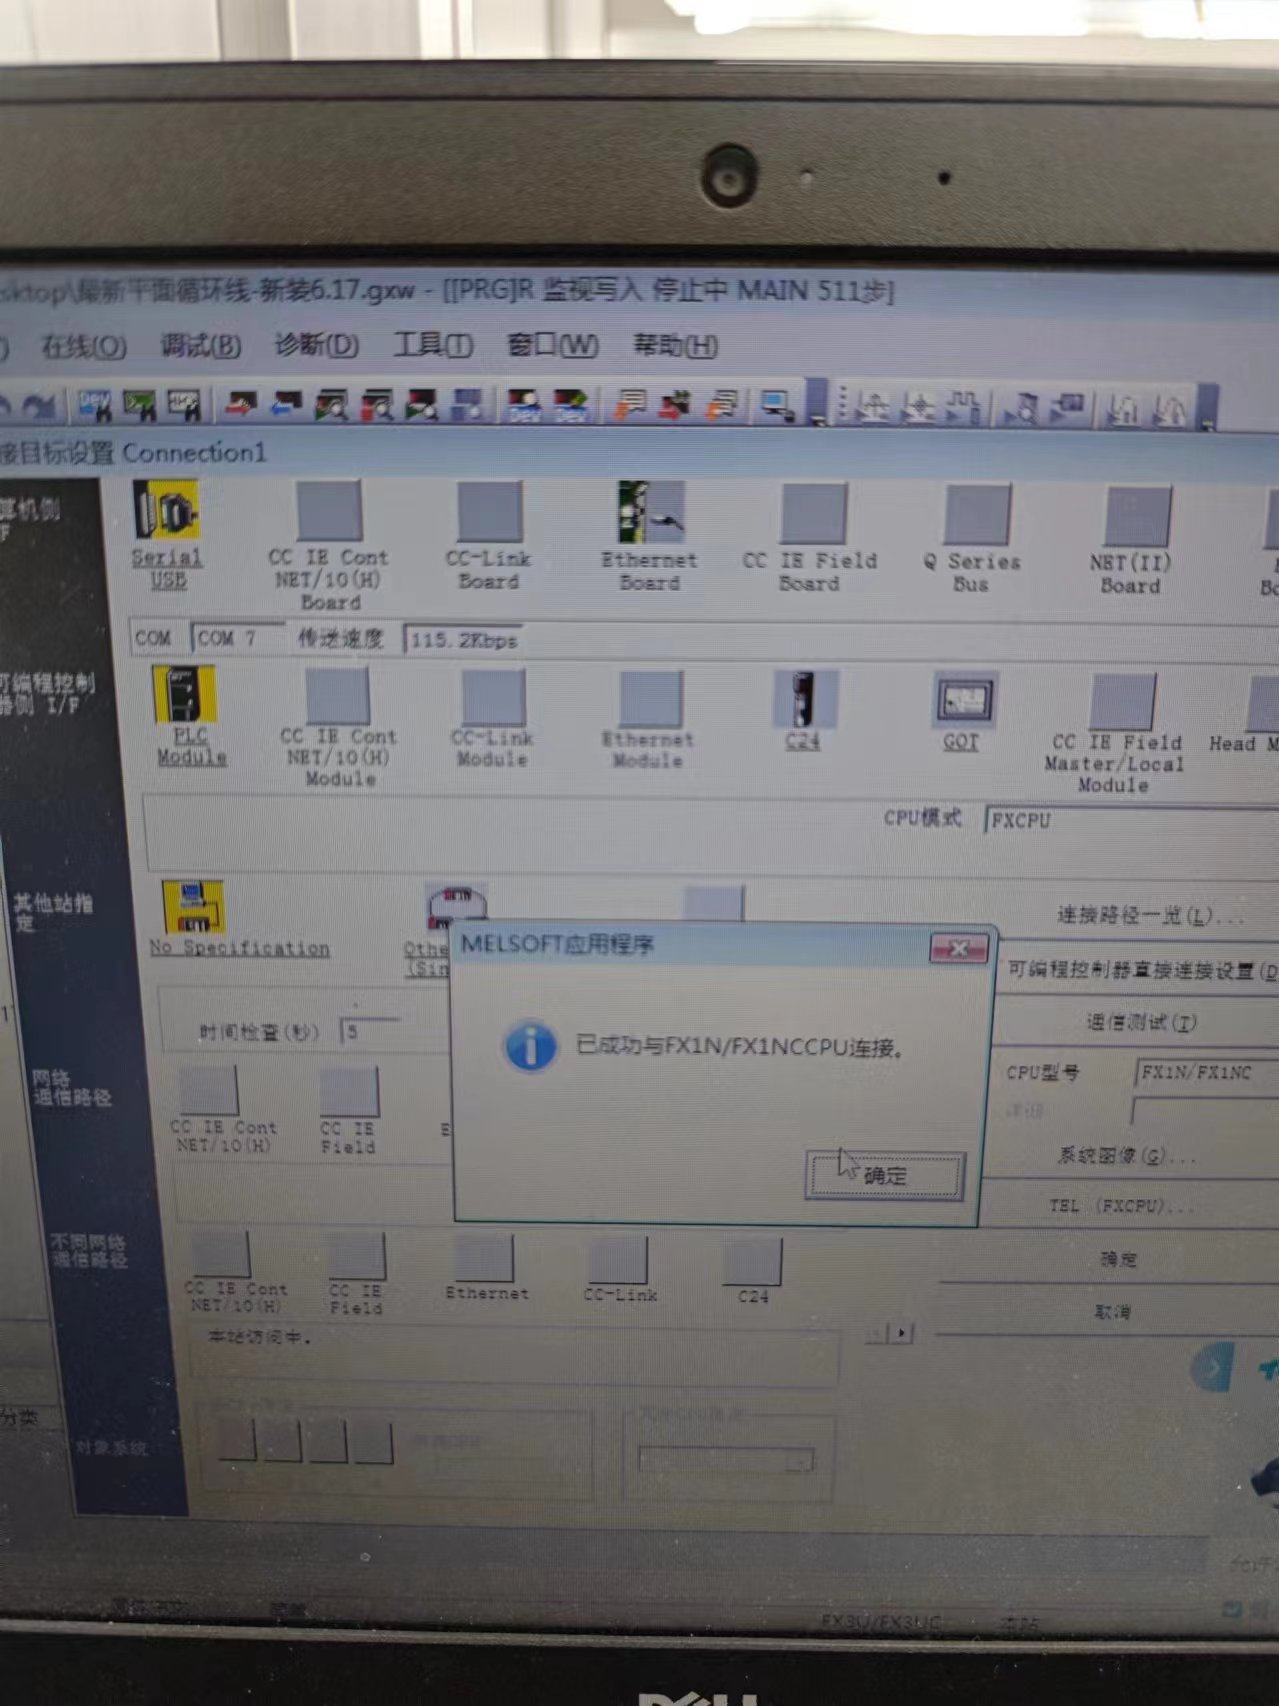The width and height of the screenshot is (1279, 1706).
Task: Click the Serial USB icon
Action: click(x=166, y=512)
